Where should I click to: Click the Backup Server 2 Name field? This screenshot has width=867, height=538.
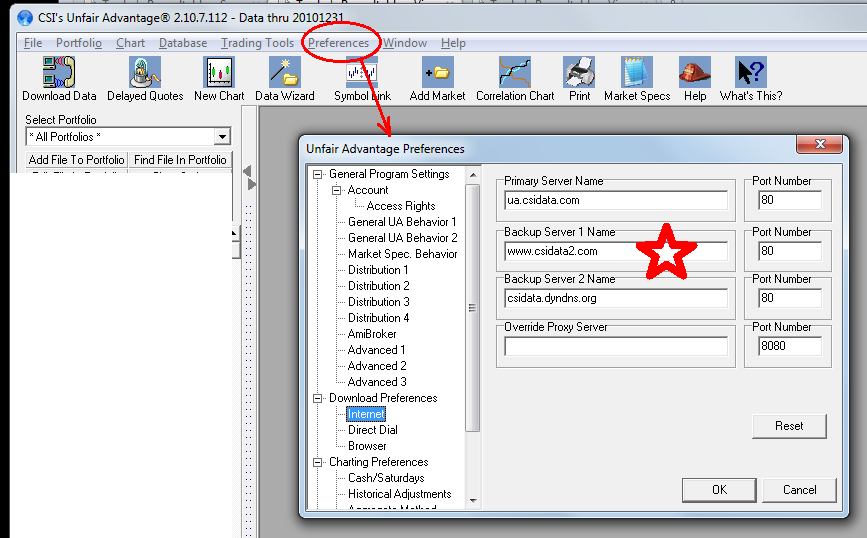click(616, 298)
